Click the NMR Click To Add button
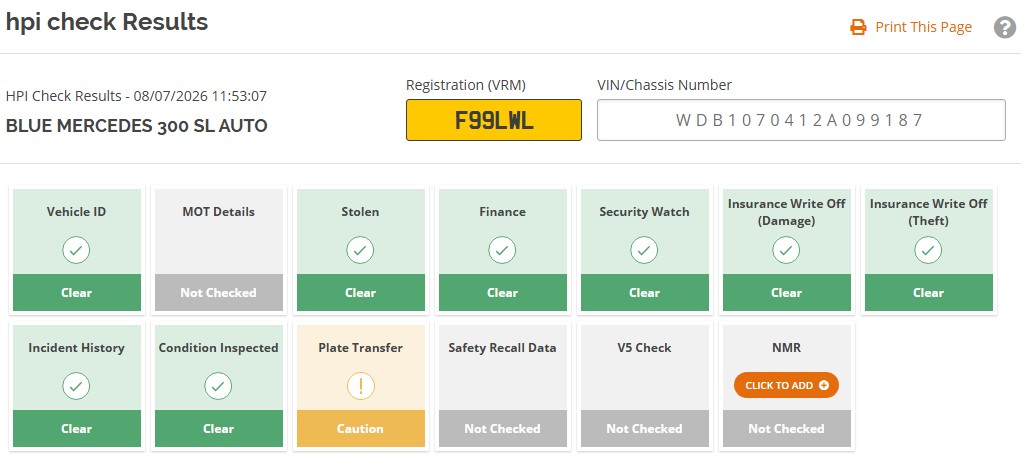This screenshot has width=1029, height=472. [x=786, y=385]
